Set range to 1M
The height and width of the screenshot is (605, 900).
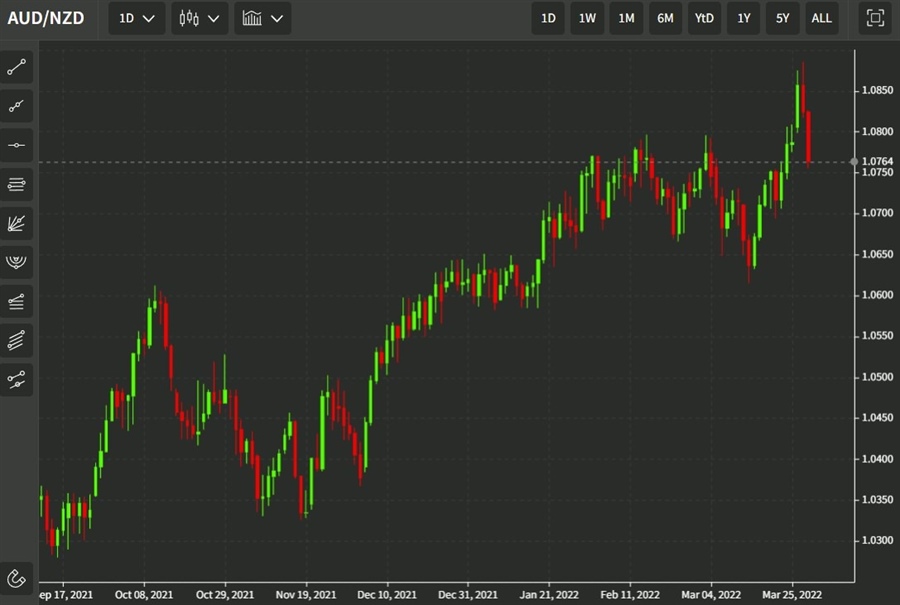point(626,18)
